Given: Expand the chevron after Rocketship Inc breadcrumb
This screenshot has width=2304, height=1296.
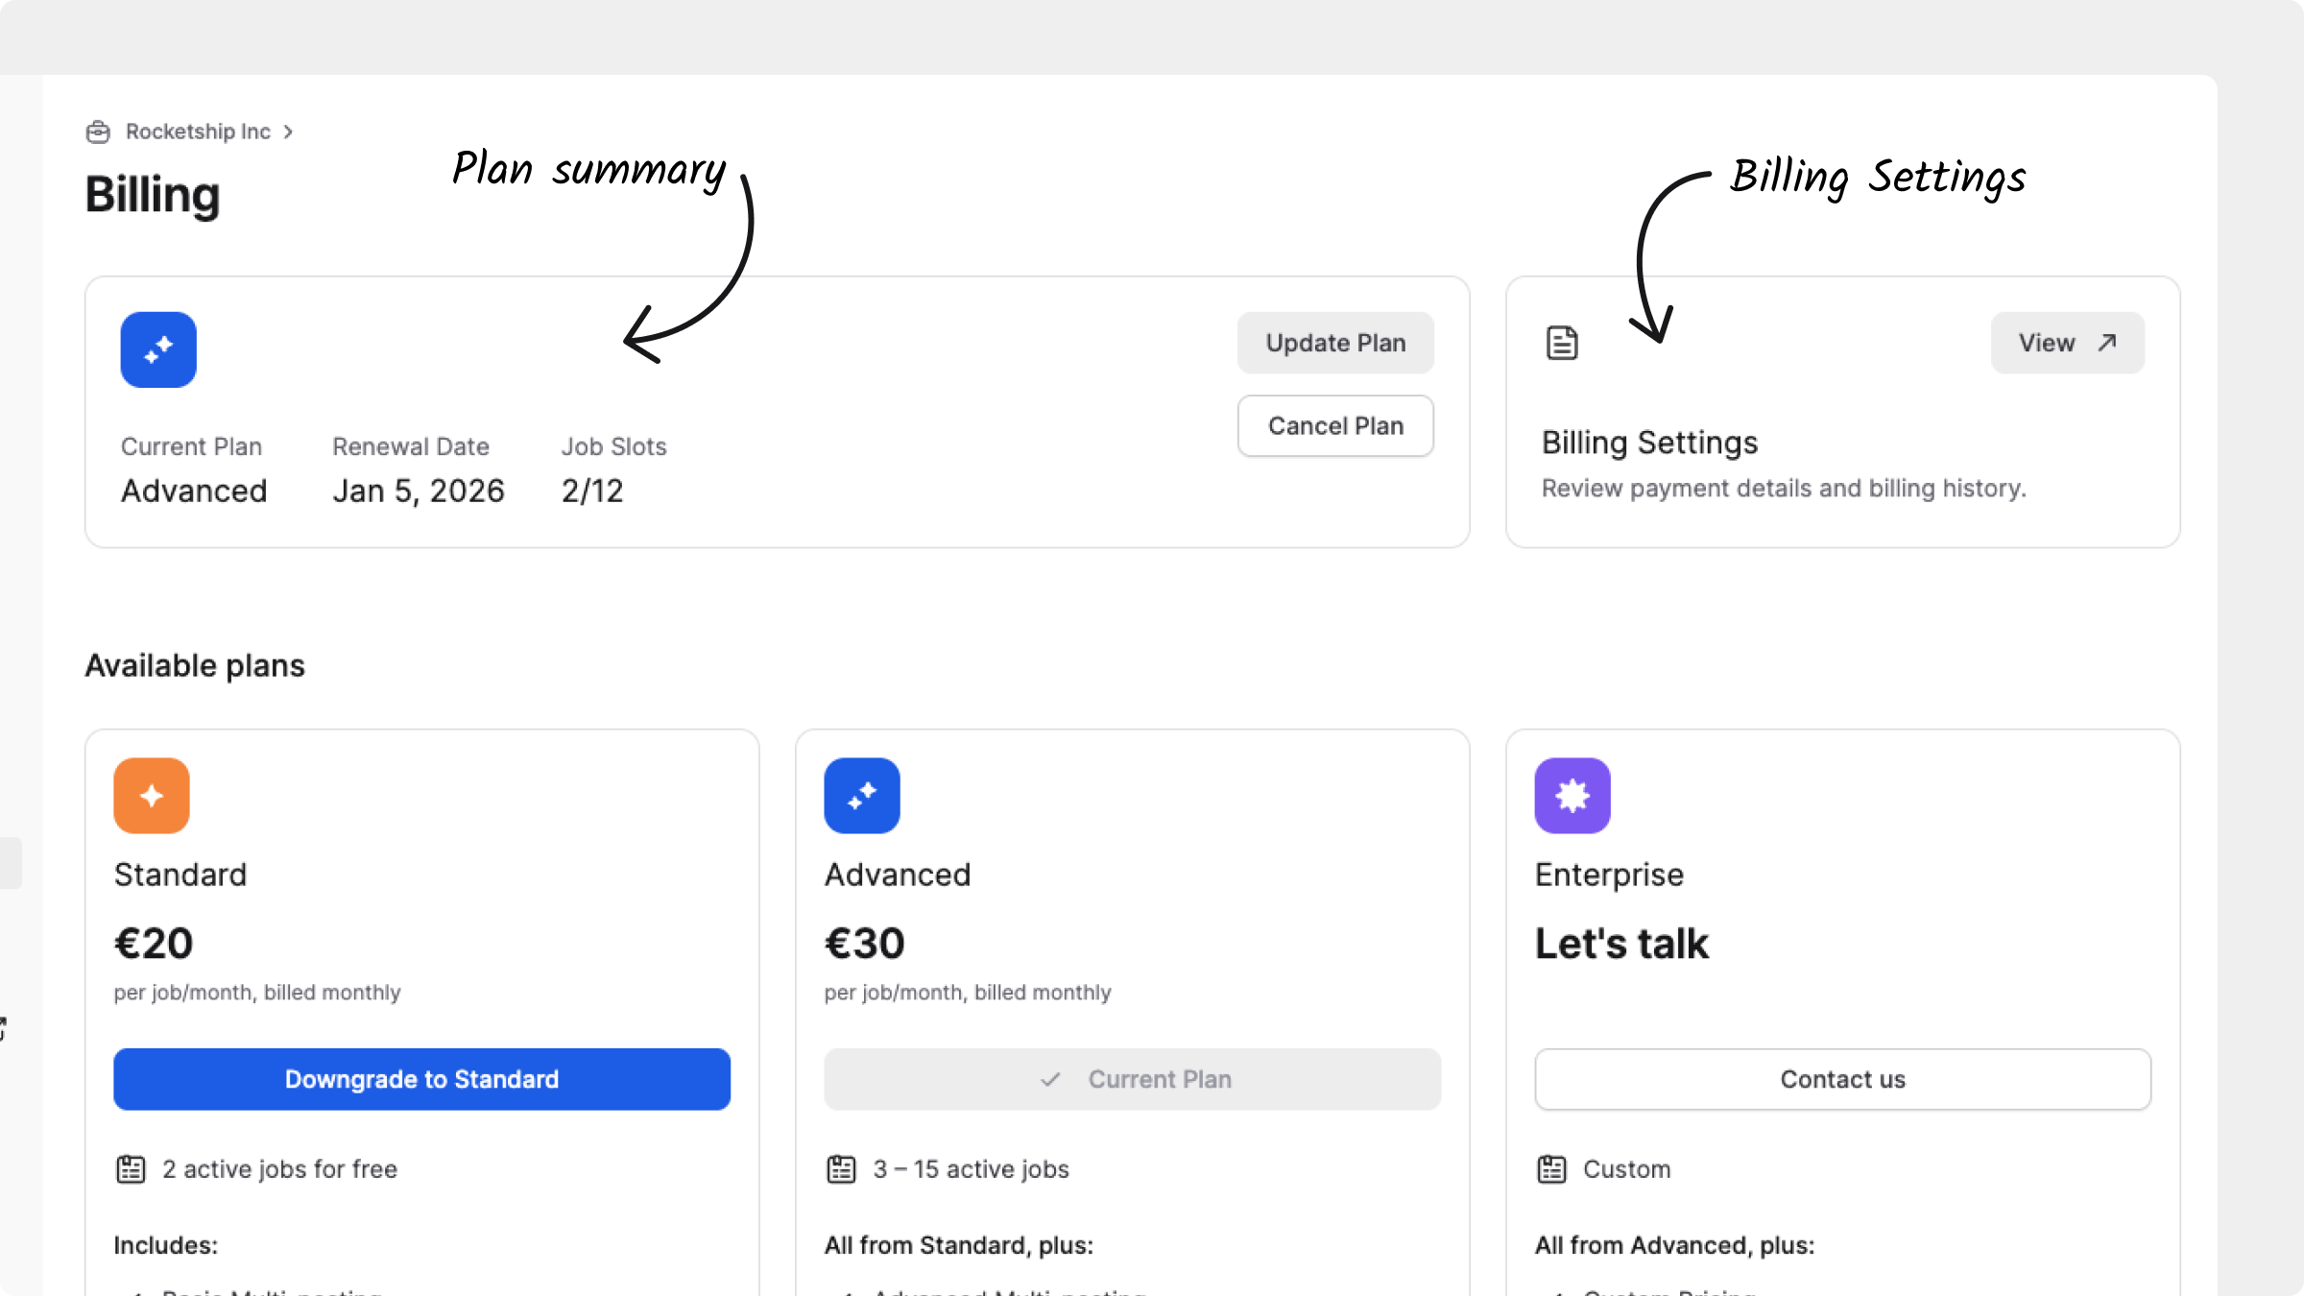Looking at the screenshot, I should 288,132.
